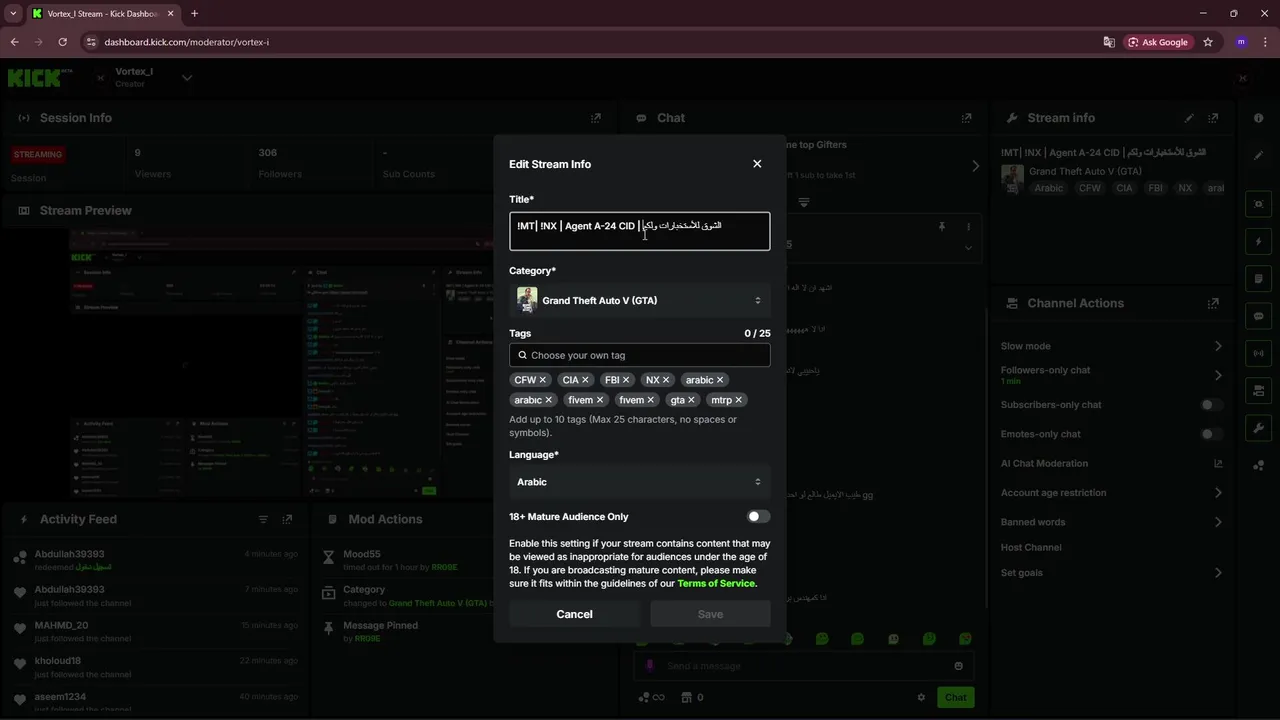Open chat settings gear icon
This screenshot has height=720, width=1280.
coord(922,698)
